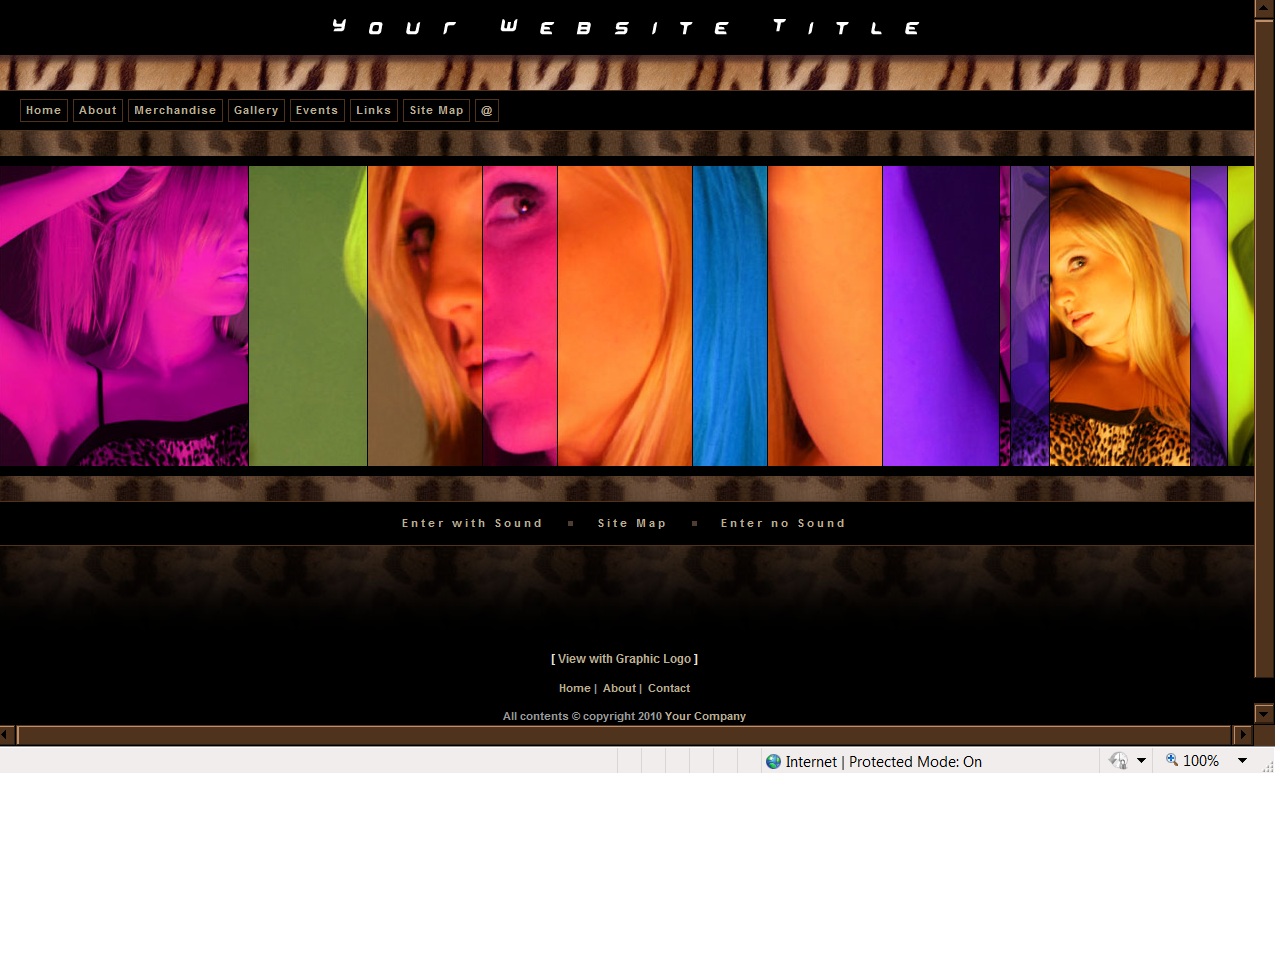
Task: Click the @ contact button
Action: (487, 111)
